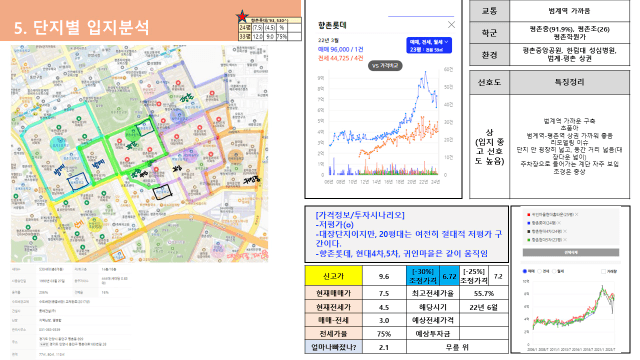Open the 매매, 전세, 월세 23평 dropdown
The width and height of the screenshot is (640, 360).
coord(429,45)
